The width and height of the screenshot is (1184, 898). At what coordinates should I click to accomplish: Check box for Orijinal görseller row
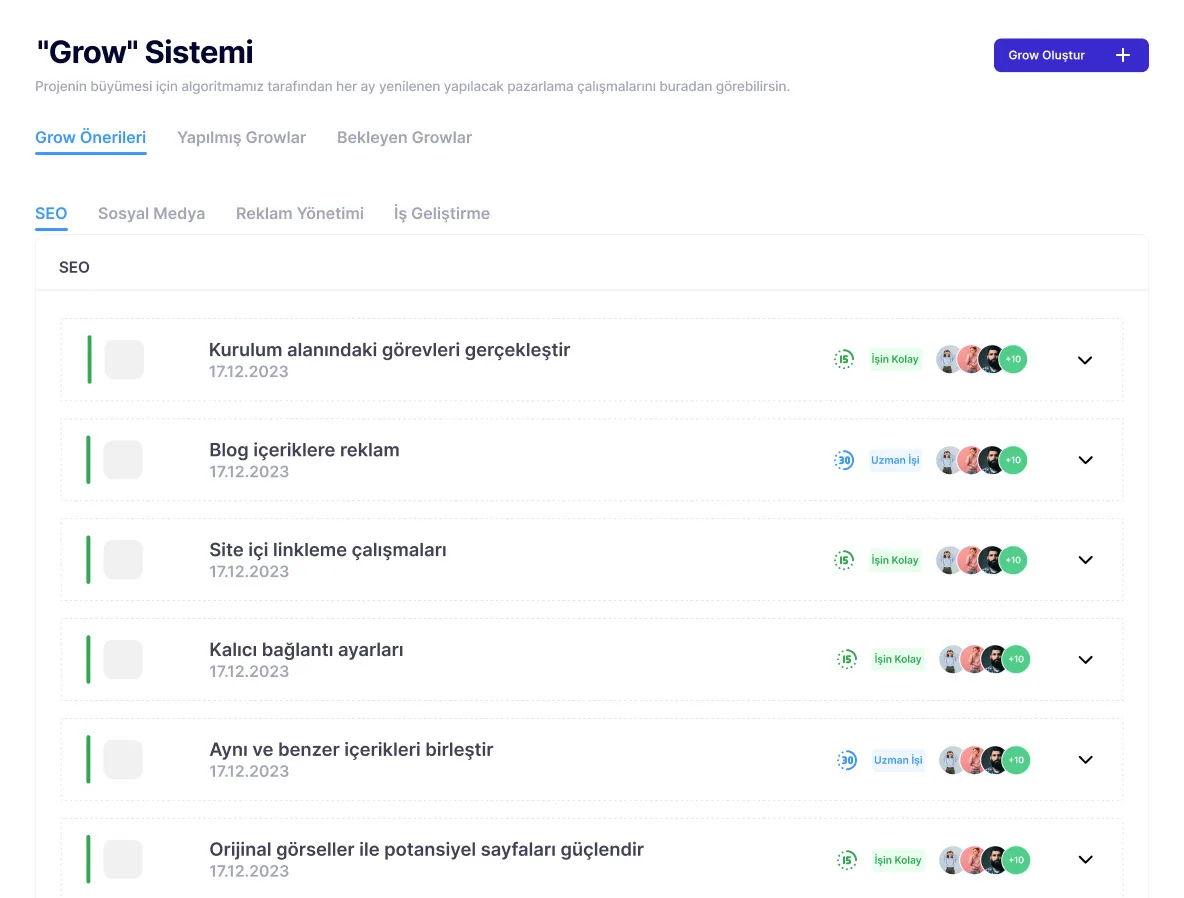click(123, 859)
